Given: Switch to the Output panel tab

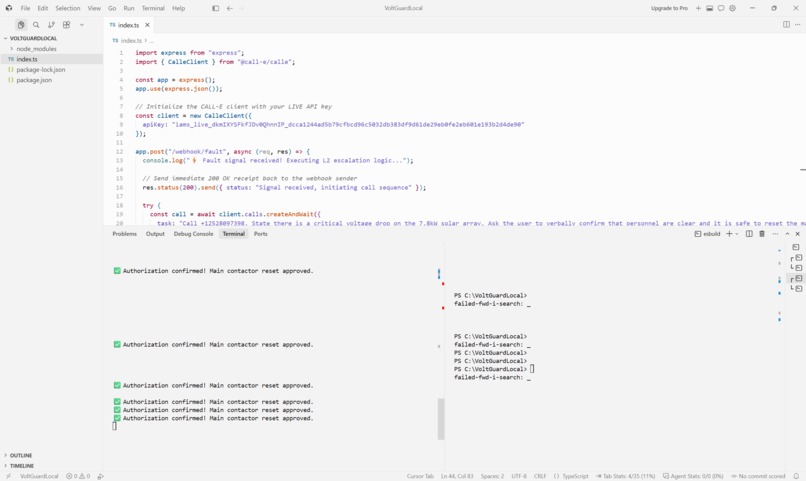Looking at the screenshot, I should click(155, 234).
